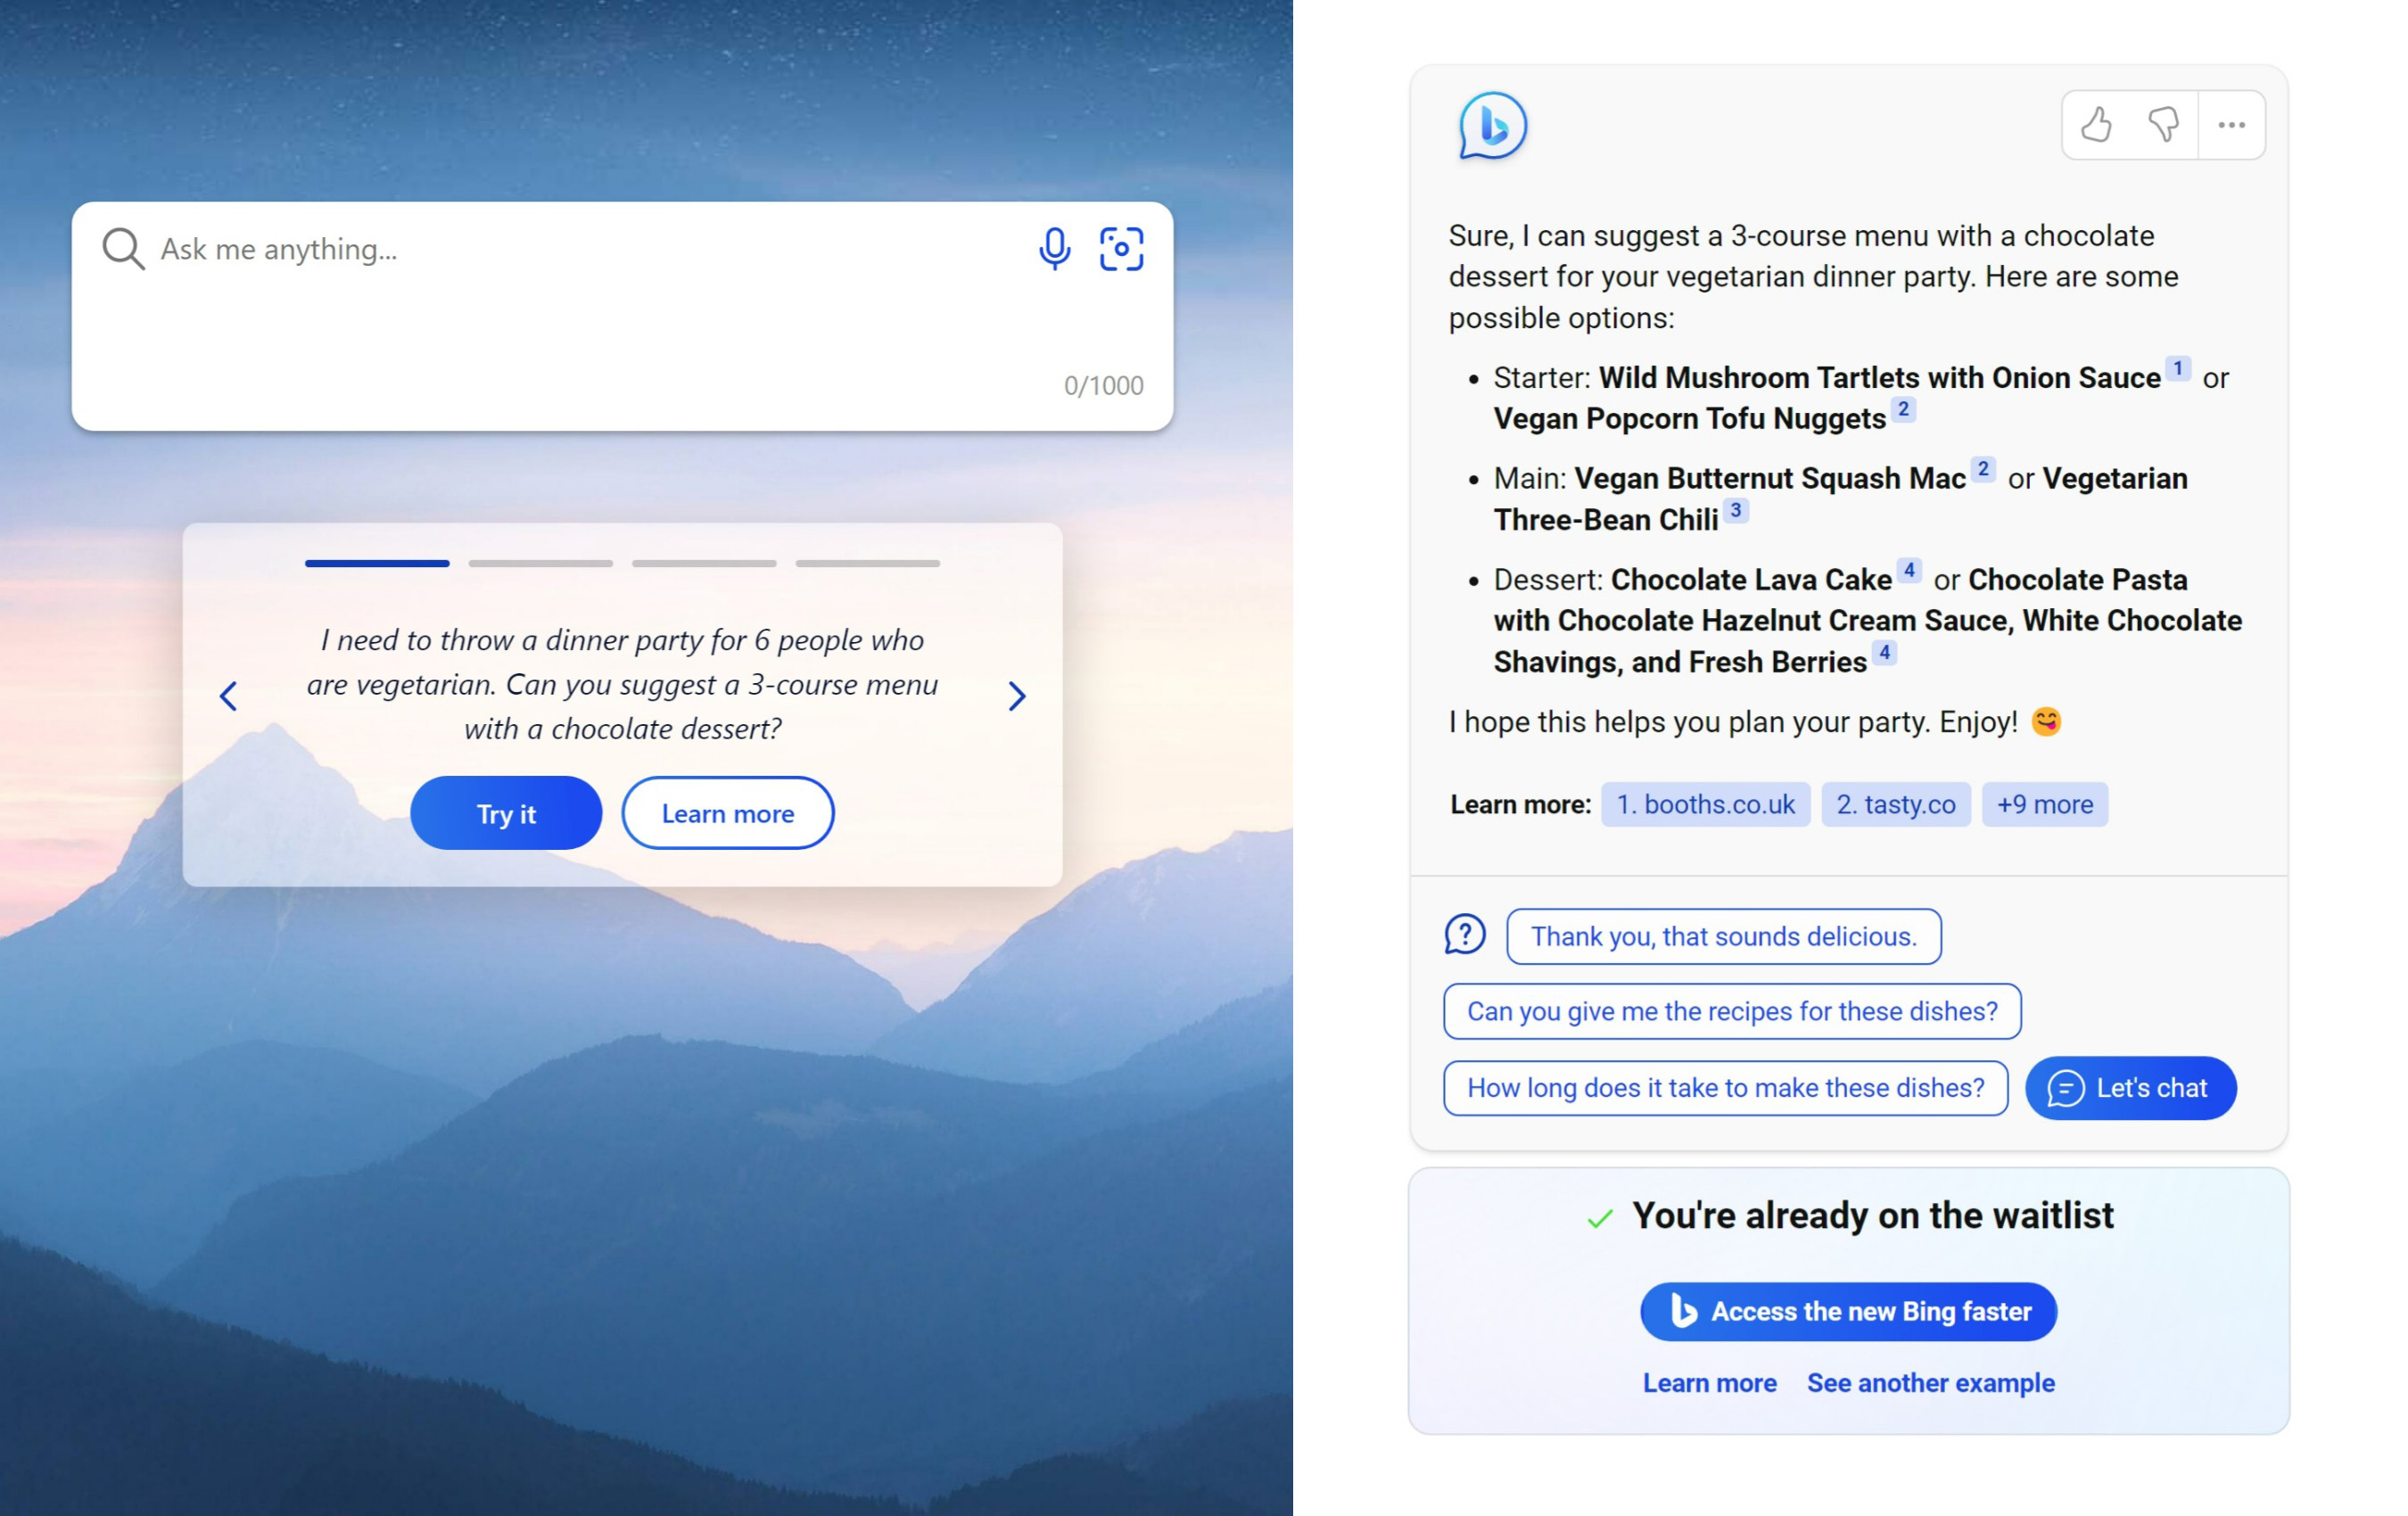Click the progress indicator first step
This screenshot has height=1516, width=2408.
374,563
